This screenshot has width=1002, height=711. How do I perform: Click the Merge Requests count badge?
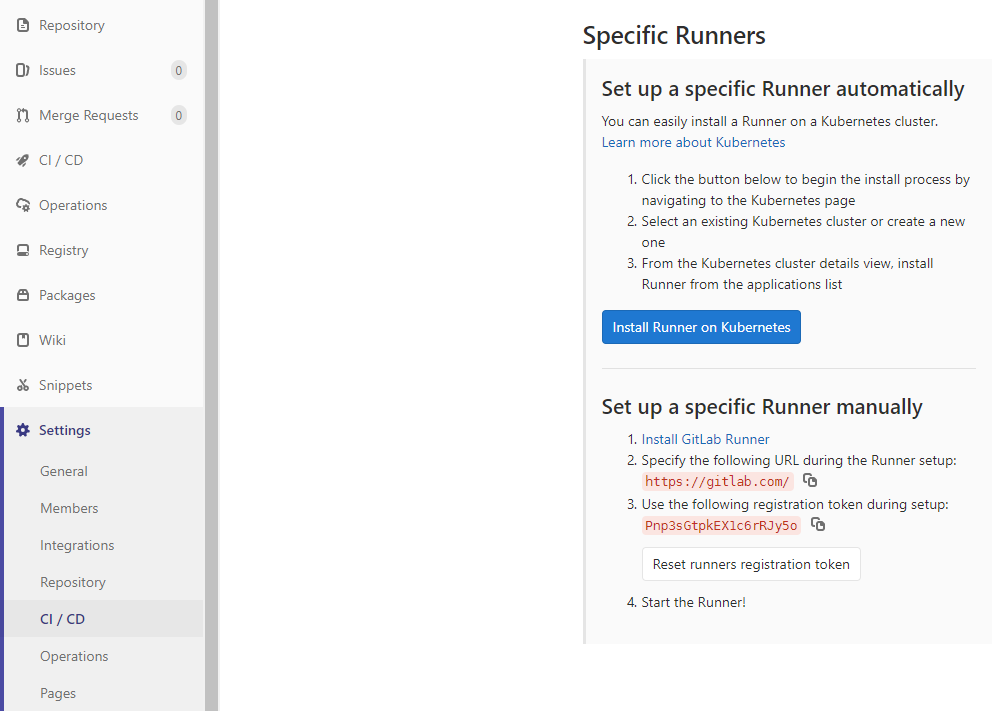[x=179, y=115]
